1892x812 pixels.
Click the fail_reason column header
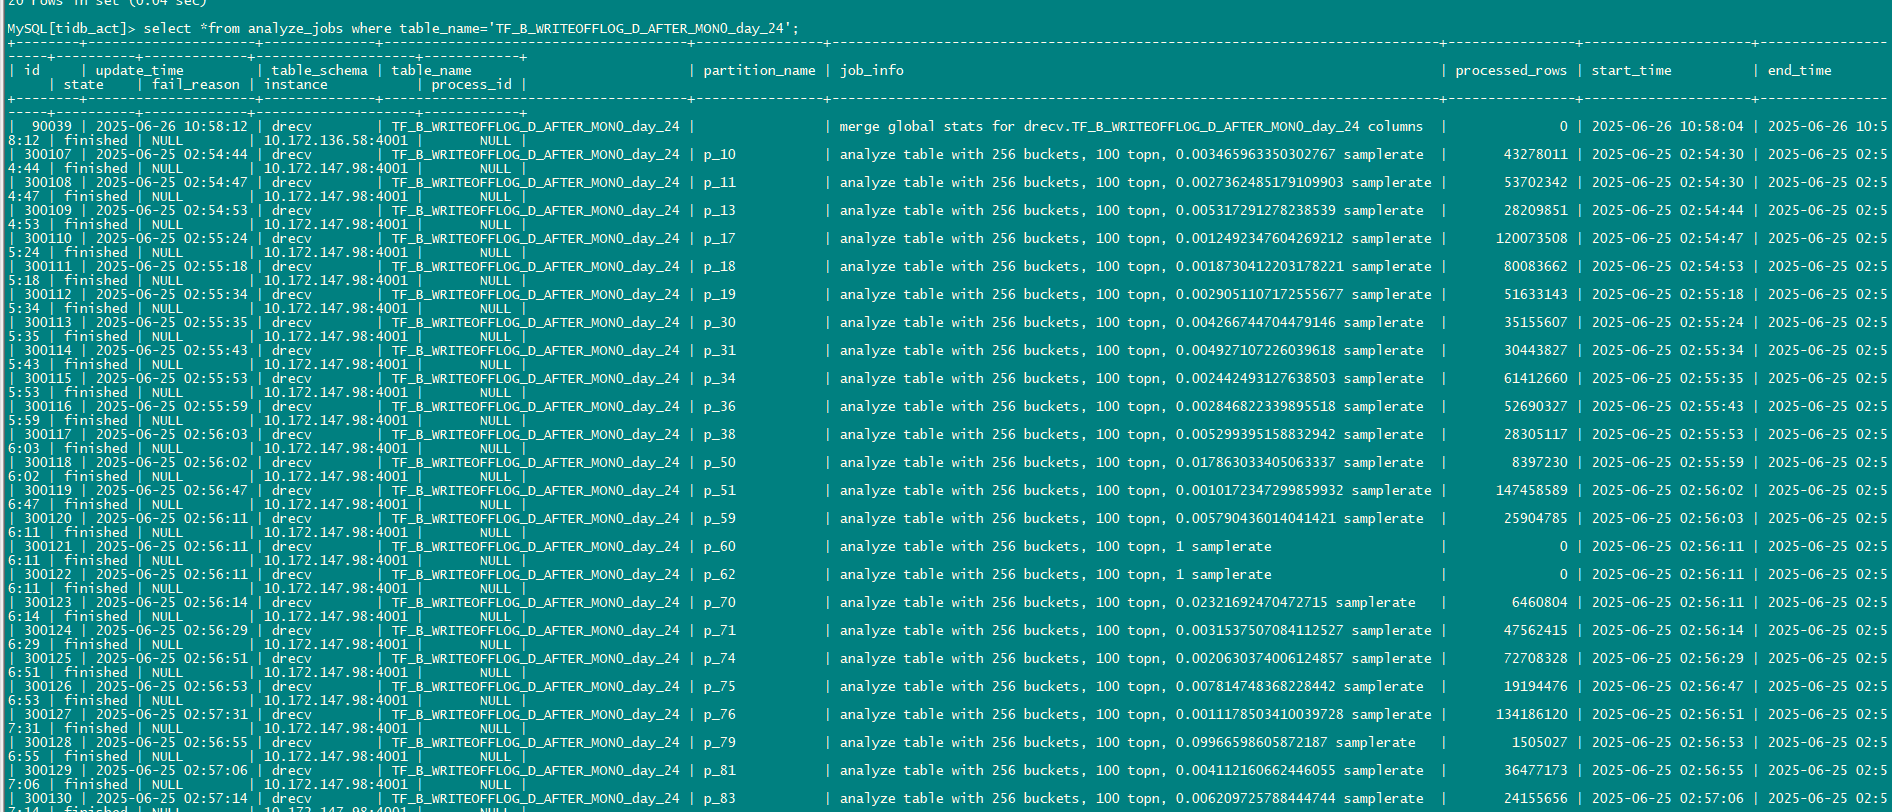[196, 84]
